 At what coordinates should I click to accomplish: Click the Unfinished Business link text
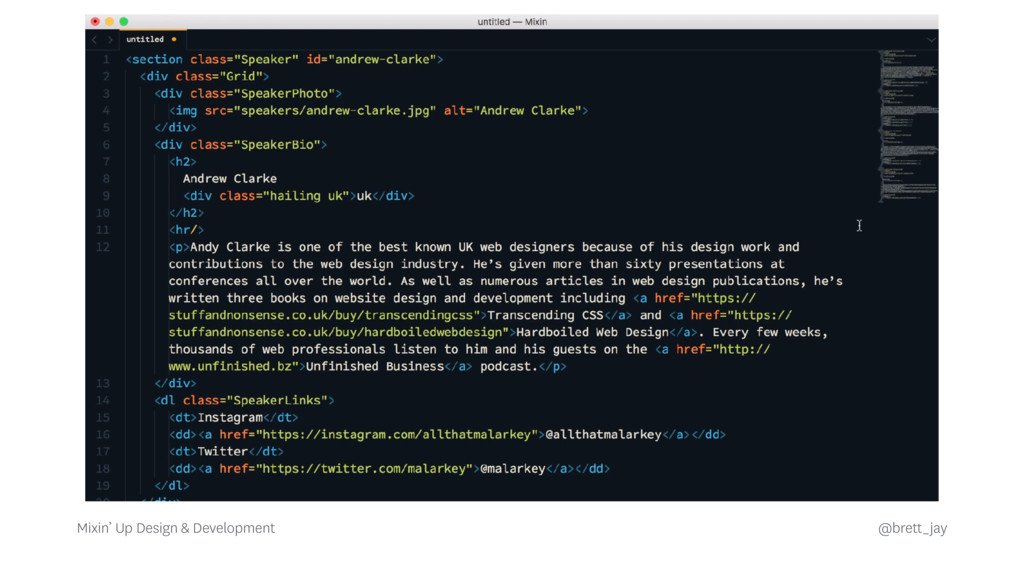tap(375, 366)
